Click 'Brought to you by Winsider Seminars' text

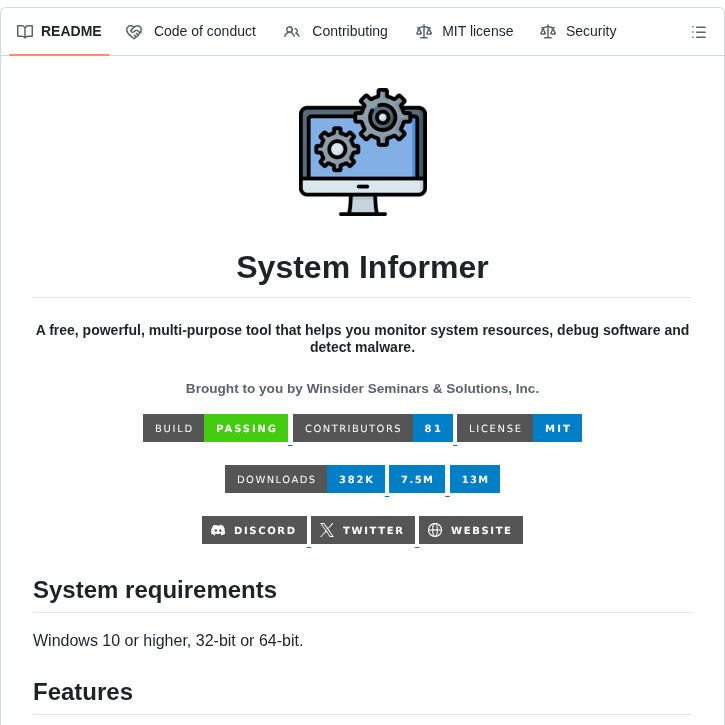362,388
